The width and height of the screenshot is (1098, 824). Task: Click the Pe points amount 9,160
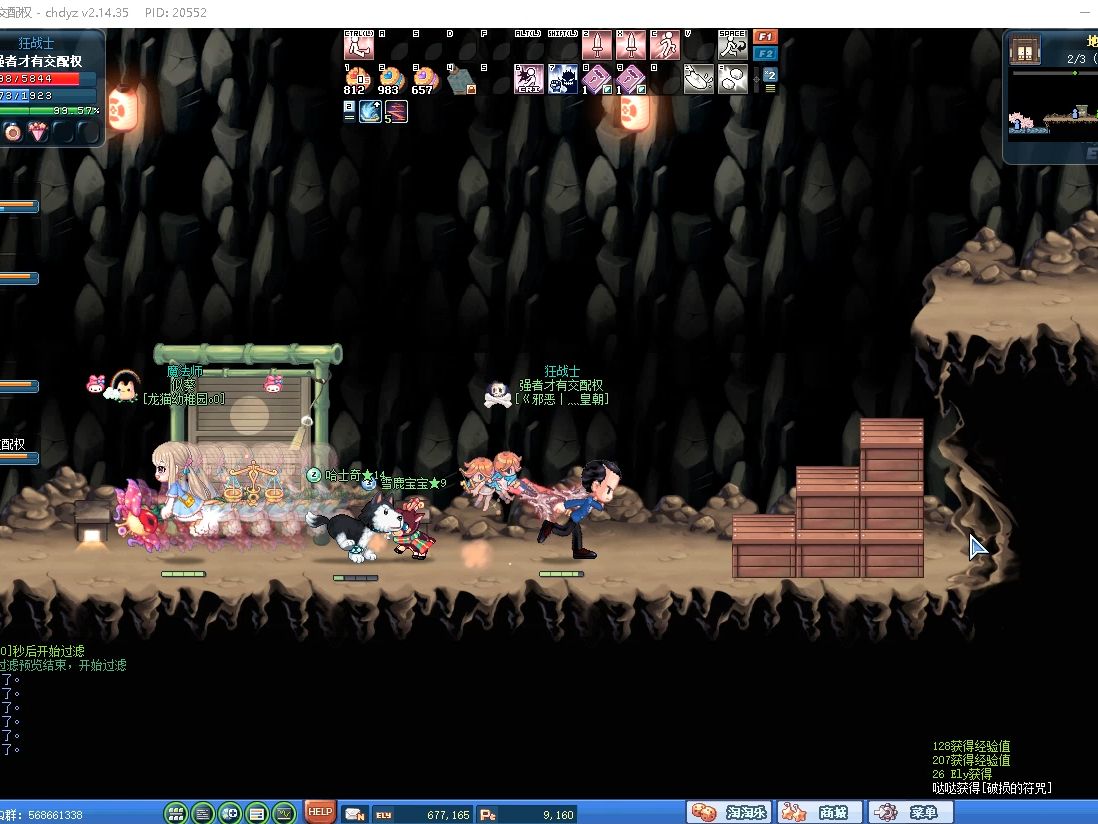coord(558,815)
